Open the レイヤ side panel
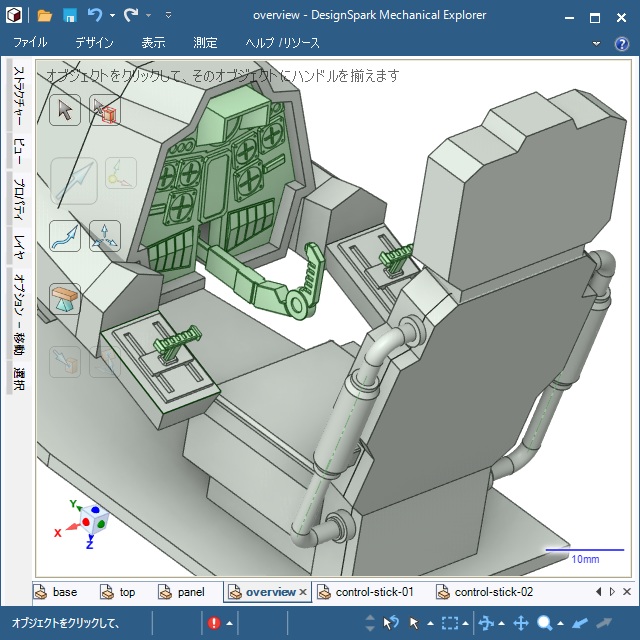This screenshot has height=640, width=640. (18, 247)
